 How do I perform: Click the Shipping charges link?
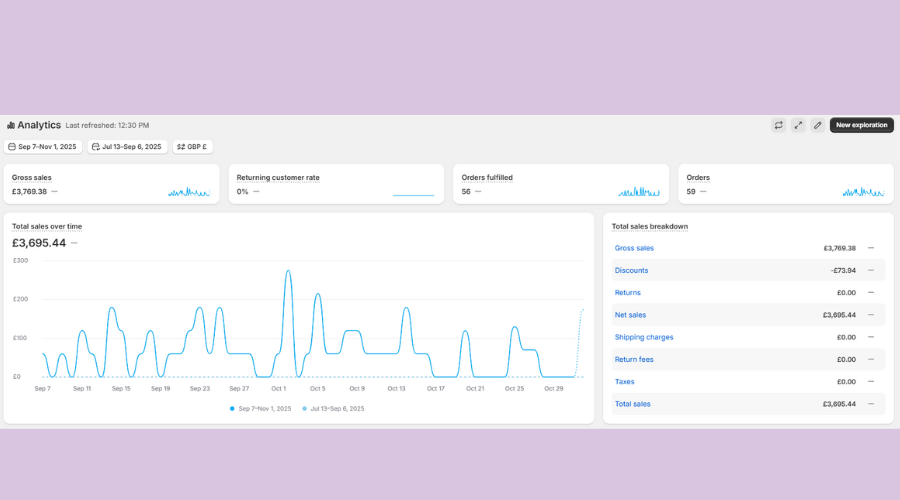[644, 337]
